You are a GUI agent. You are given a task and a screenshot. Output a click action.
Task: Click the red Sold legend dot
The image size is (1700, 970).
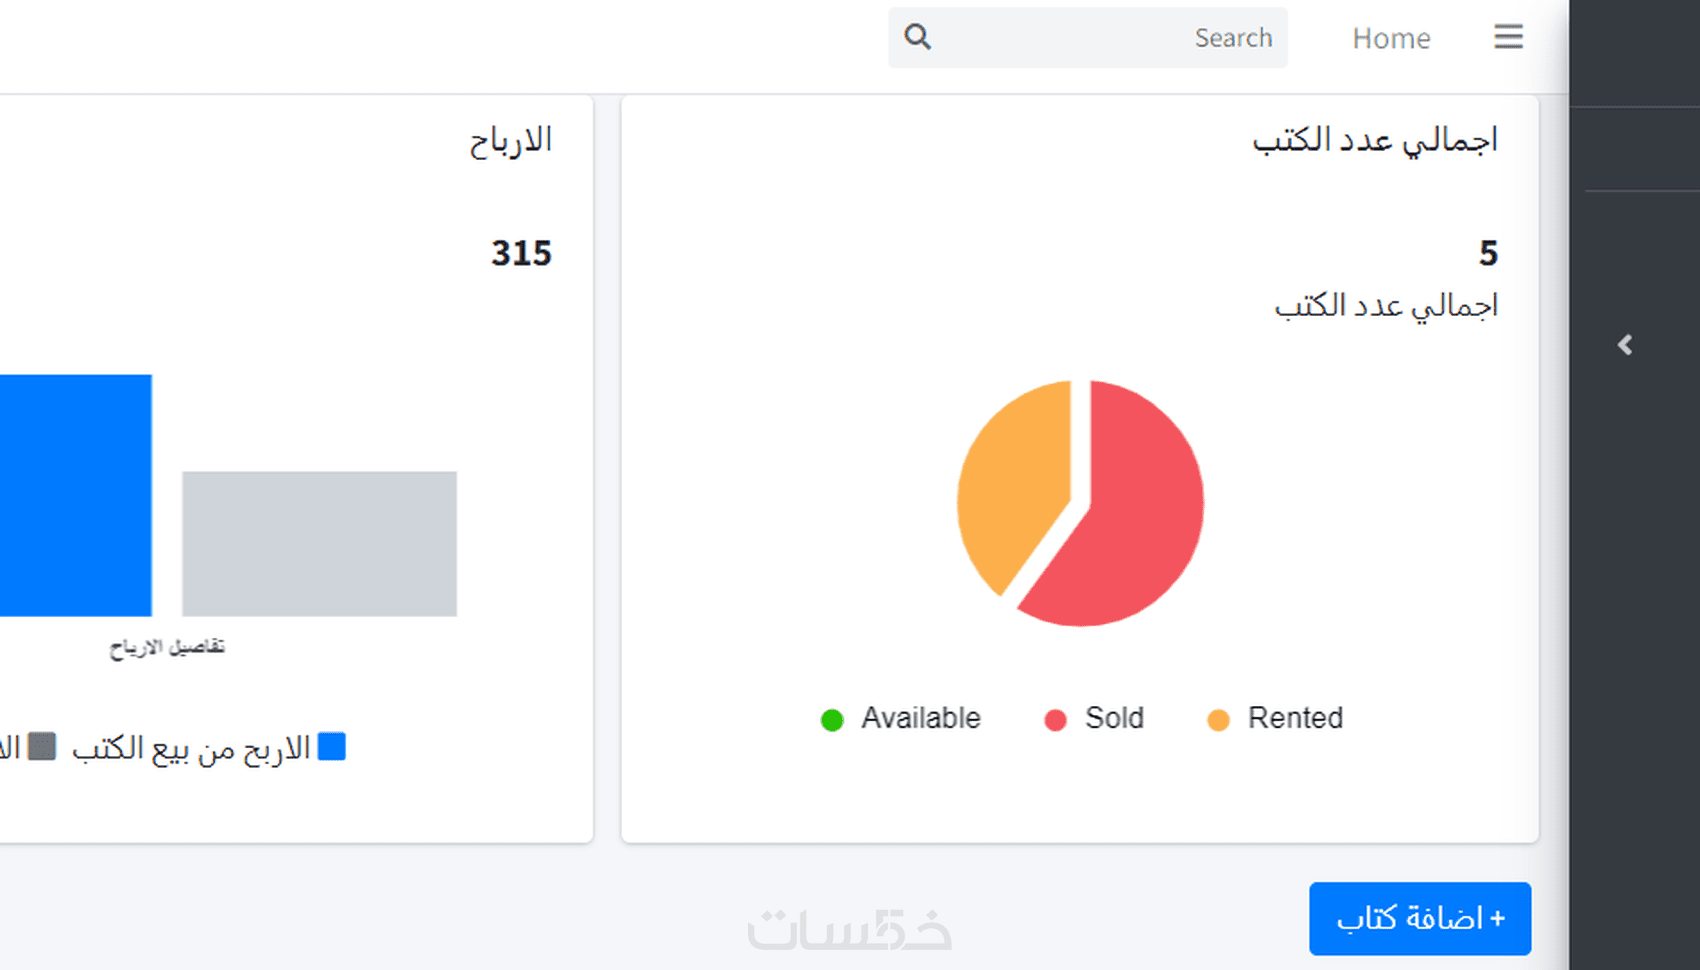(x=1055, y=720)
